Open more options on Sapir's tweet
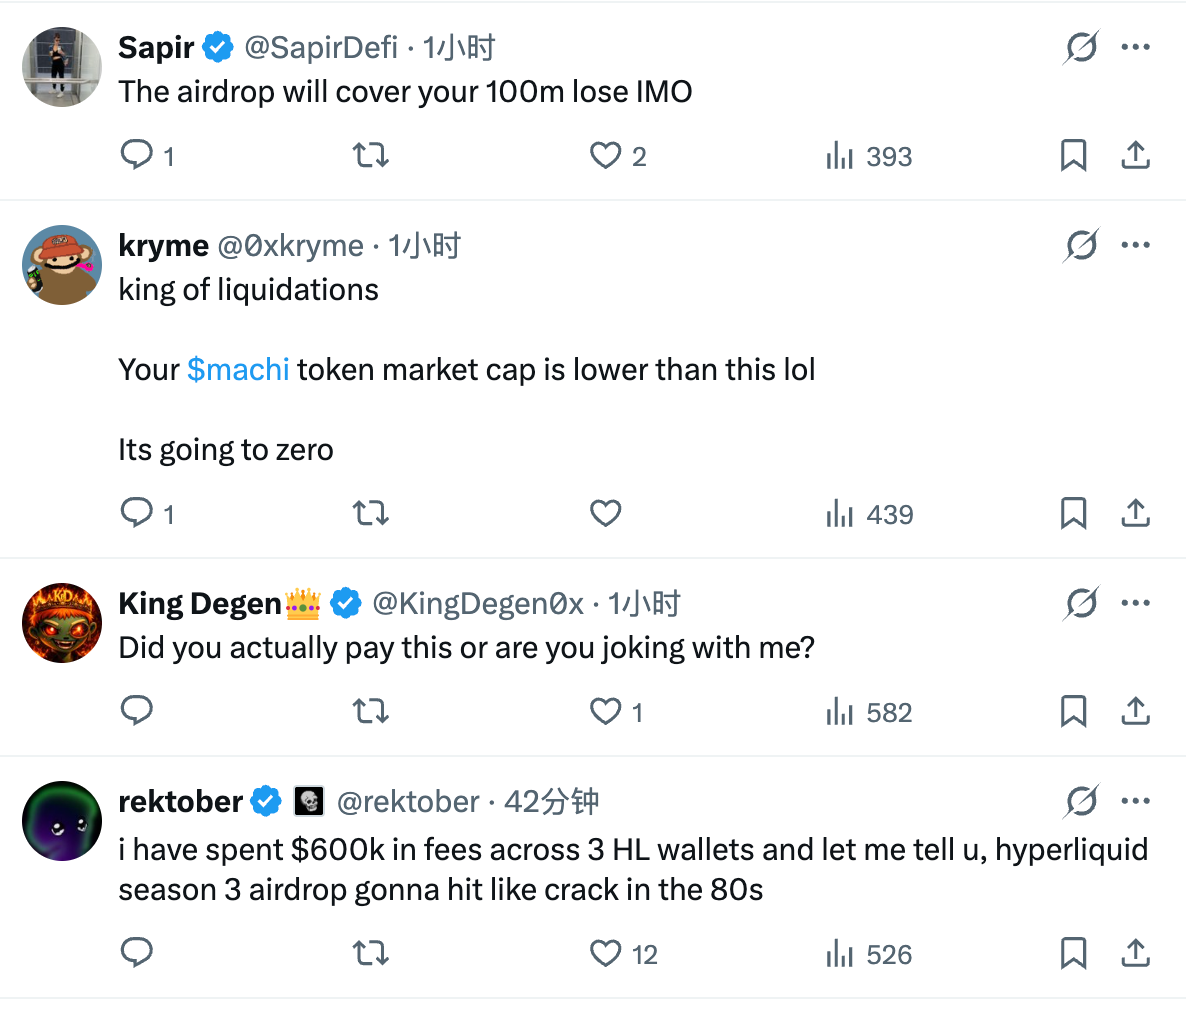This screenshot has width=1186, height=1010. click(x=1135, y=47)
